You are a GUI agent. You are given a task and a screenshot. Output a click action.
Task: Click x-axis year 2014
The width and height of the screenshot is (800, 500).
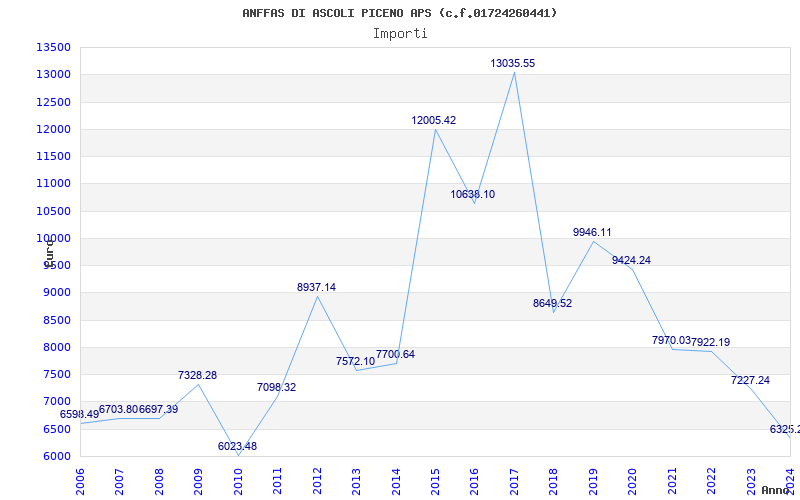pyautogui.click(x=396, y=482)
